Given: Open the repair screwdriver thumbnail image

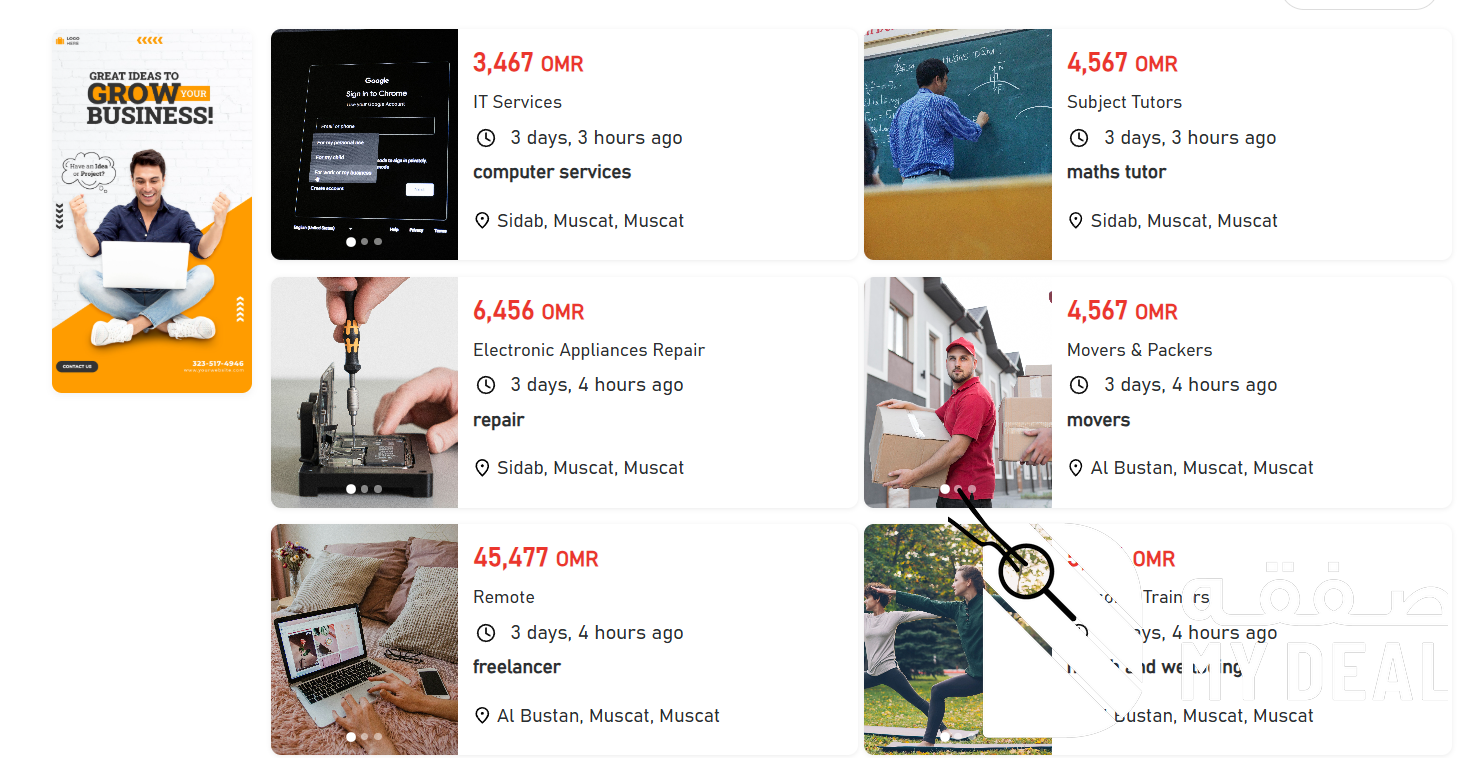Looking at the screenshot, I should (x=364, y=392).
